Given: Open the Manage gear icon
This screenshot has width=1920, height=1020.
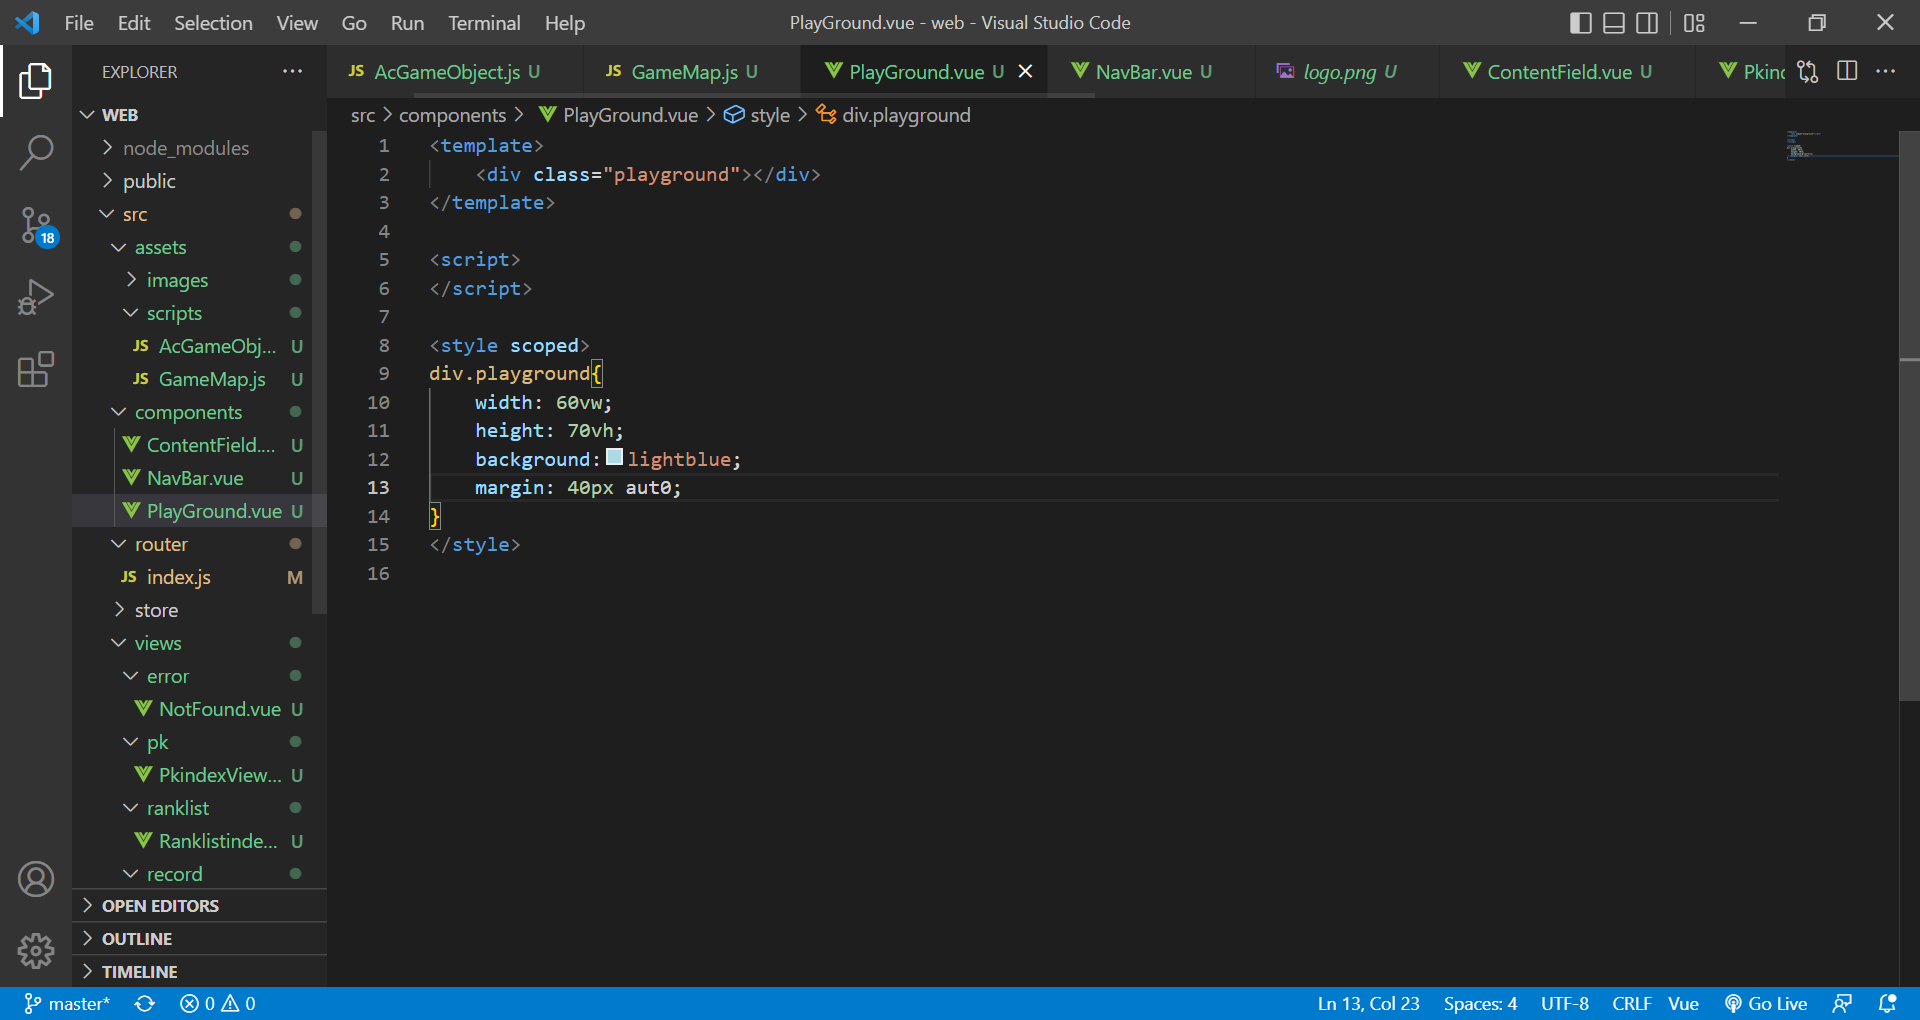Looking at the screenshot, I should pyautogui.click(x=36, y=951).
